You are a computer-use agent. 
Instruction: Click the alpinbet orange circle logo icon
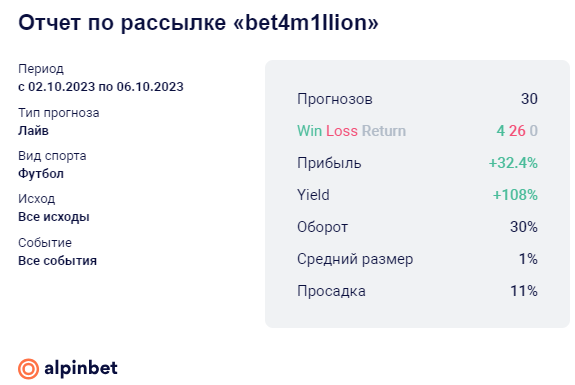[x=28, y=368]
